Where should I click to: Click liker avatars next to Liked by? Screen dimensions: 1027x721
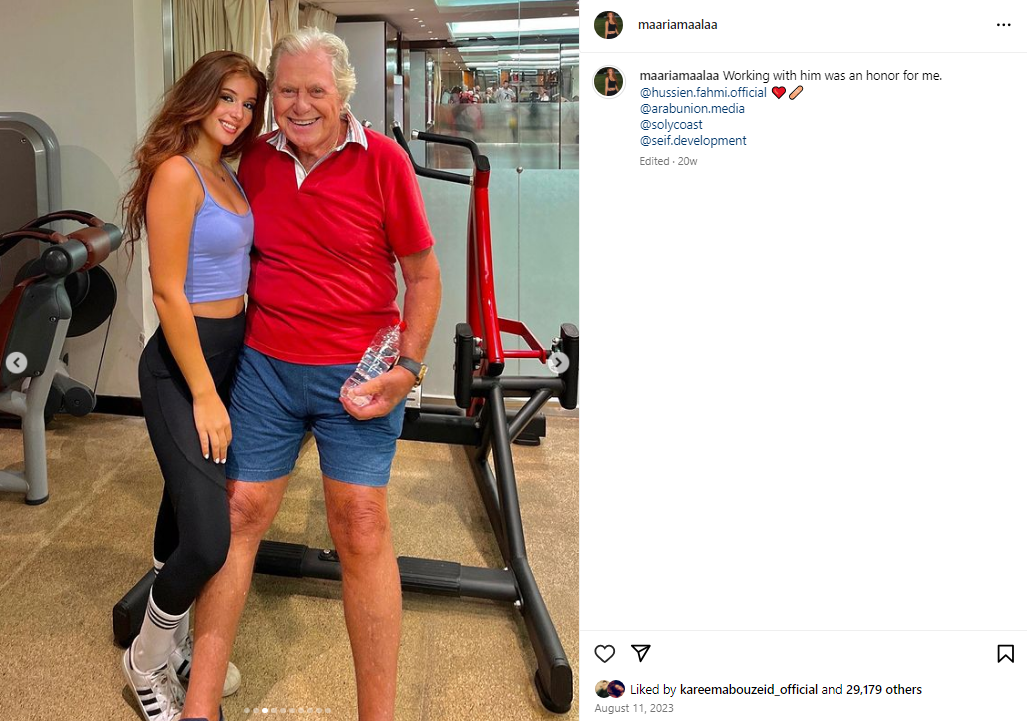tap(610, 689)
